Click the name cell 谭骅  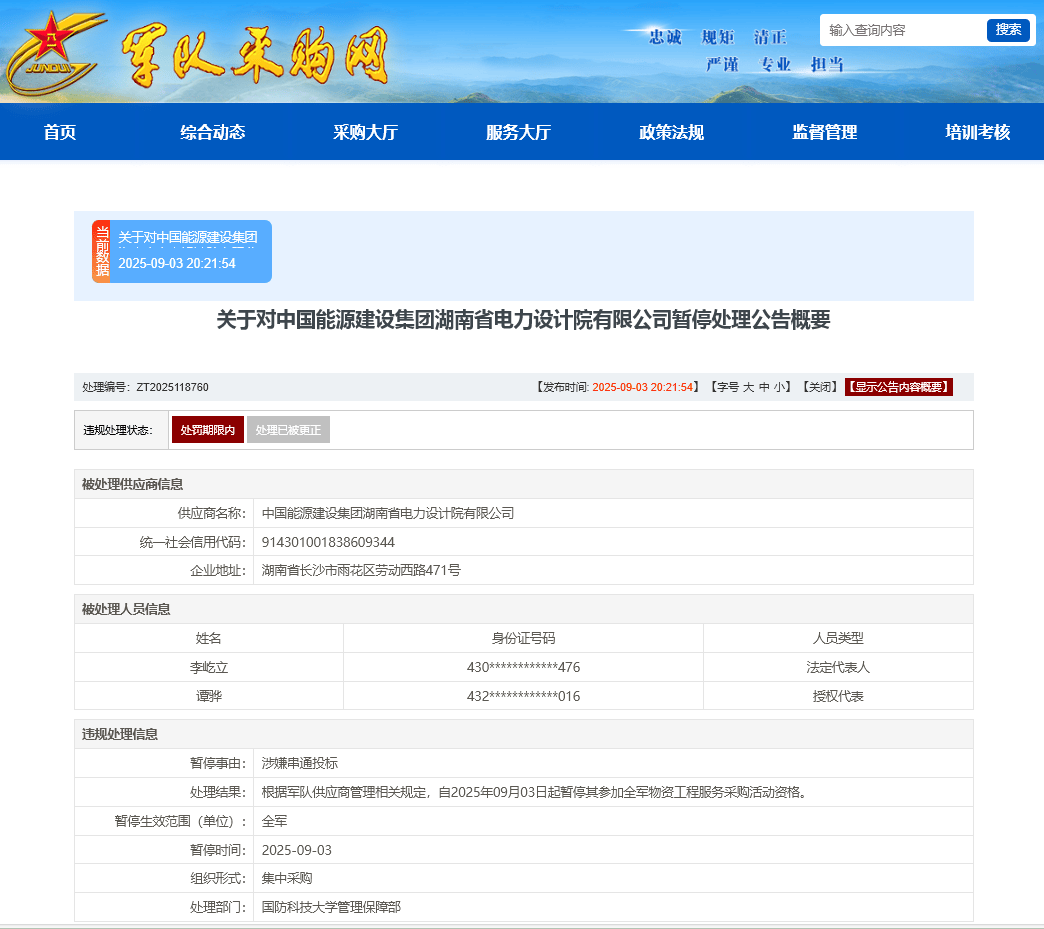coord(209,696)
